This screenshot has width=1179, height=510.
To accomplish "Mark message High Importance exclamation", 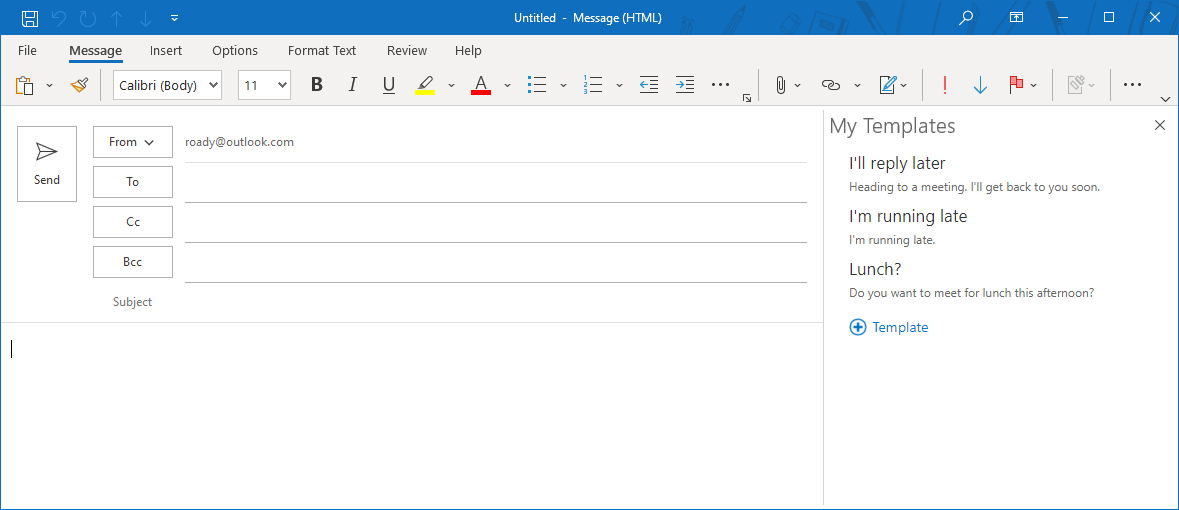I will [944, 85].
